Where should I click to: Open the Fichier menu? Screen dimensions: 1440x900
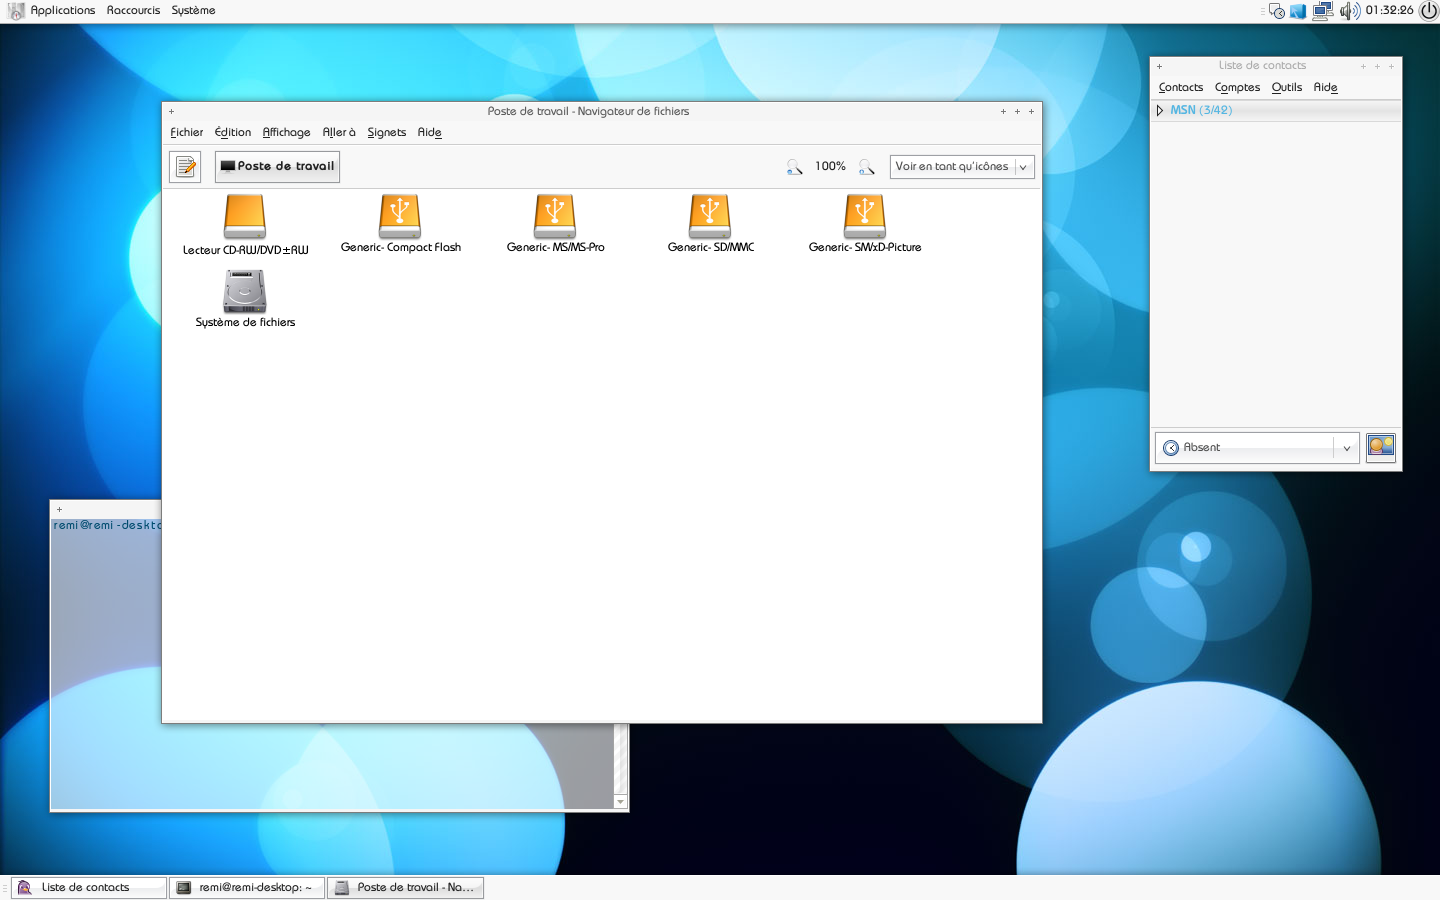186,132
